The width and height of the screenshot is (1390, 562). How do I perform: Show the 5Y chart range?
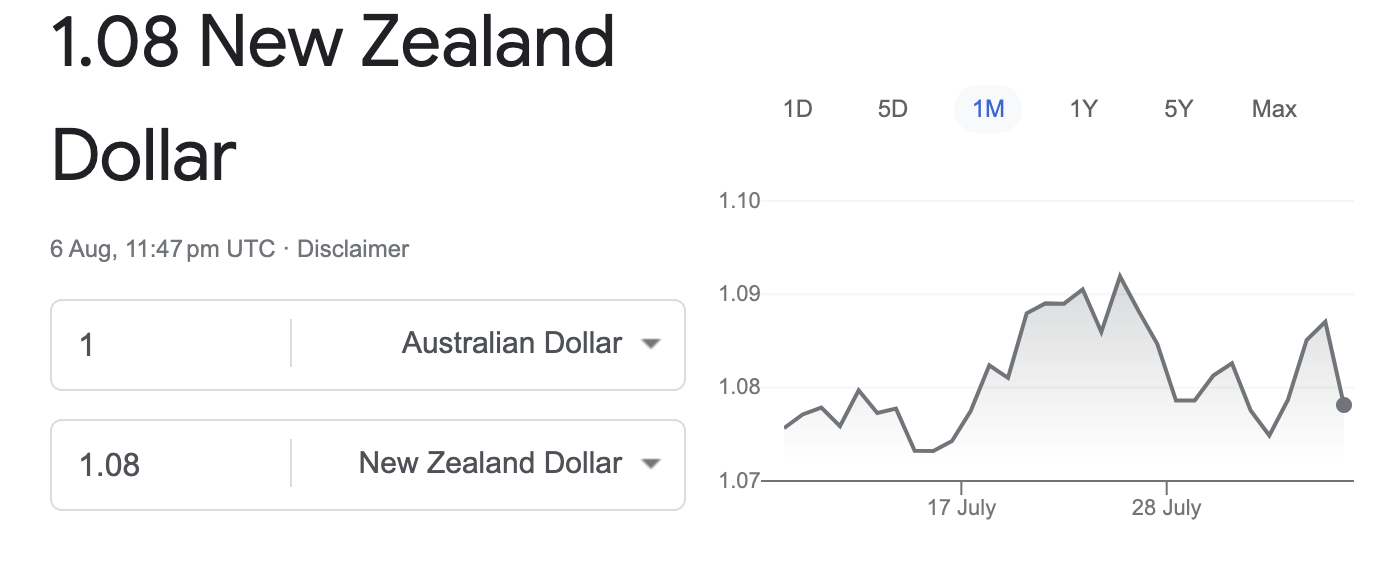tap(1179, 109)
